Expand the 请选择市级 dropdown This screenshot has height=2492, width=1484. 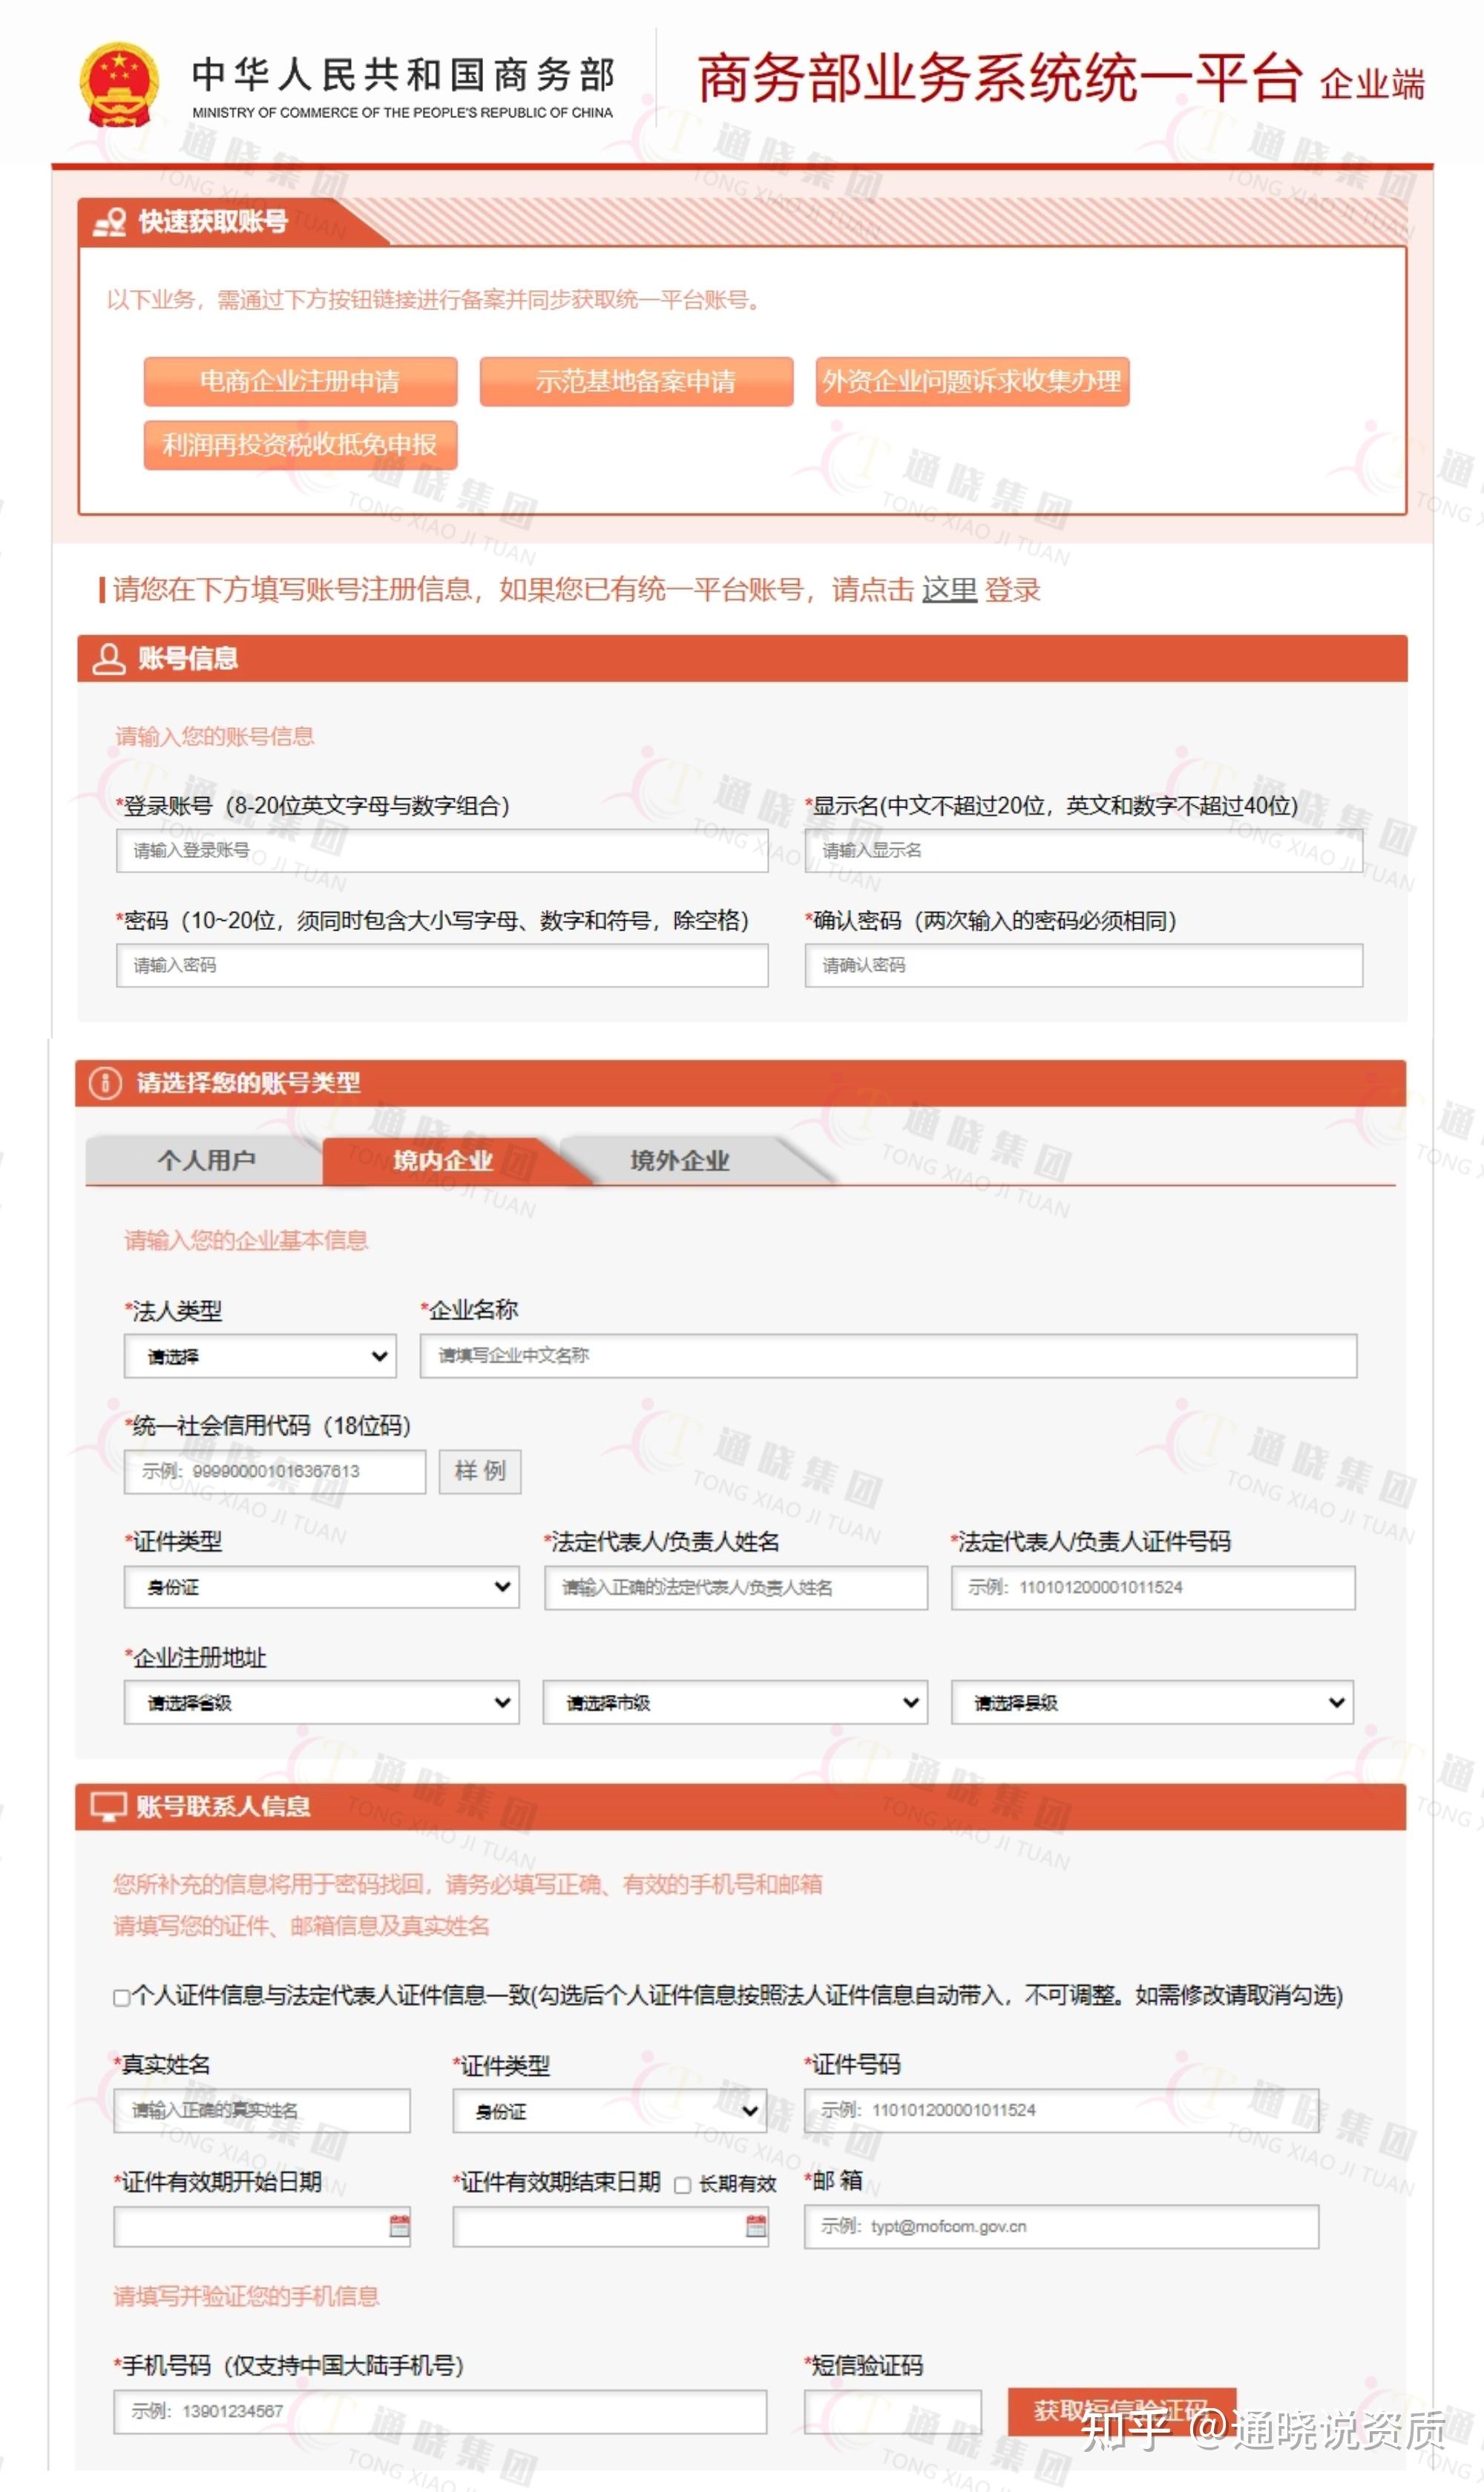click(x=735, y=1702)
